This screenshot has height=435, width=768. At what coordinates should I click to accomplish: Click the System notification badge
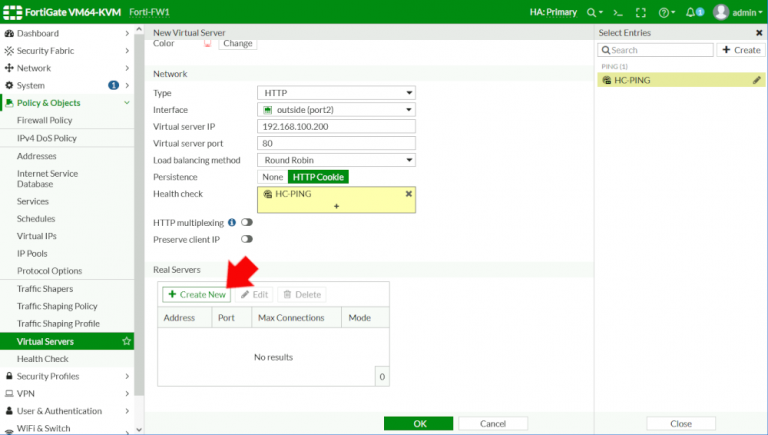tap(113, 85)
